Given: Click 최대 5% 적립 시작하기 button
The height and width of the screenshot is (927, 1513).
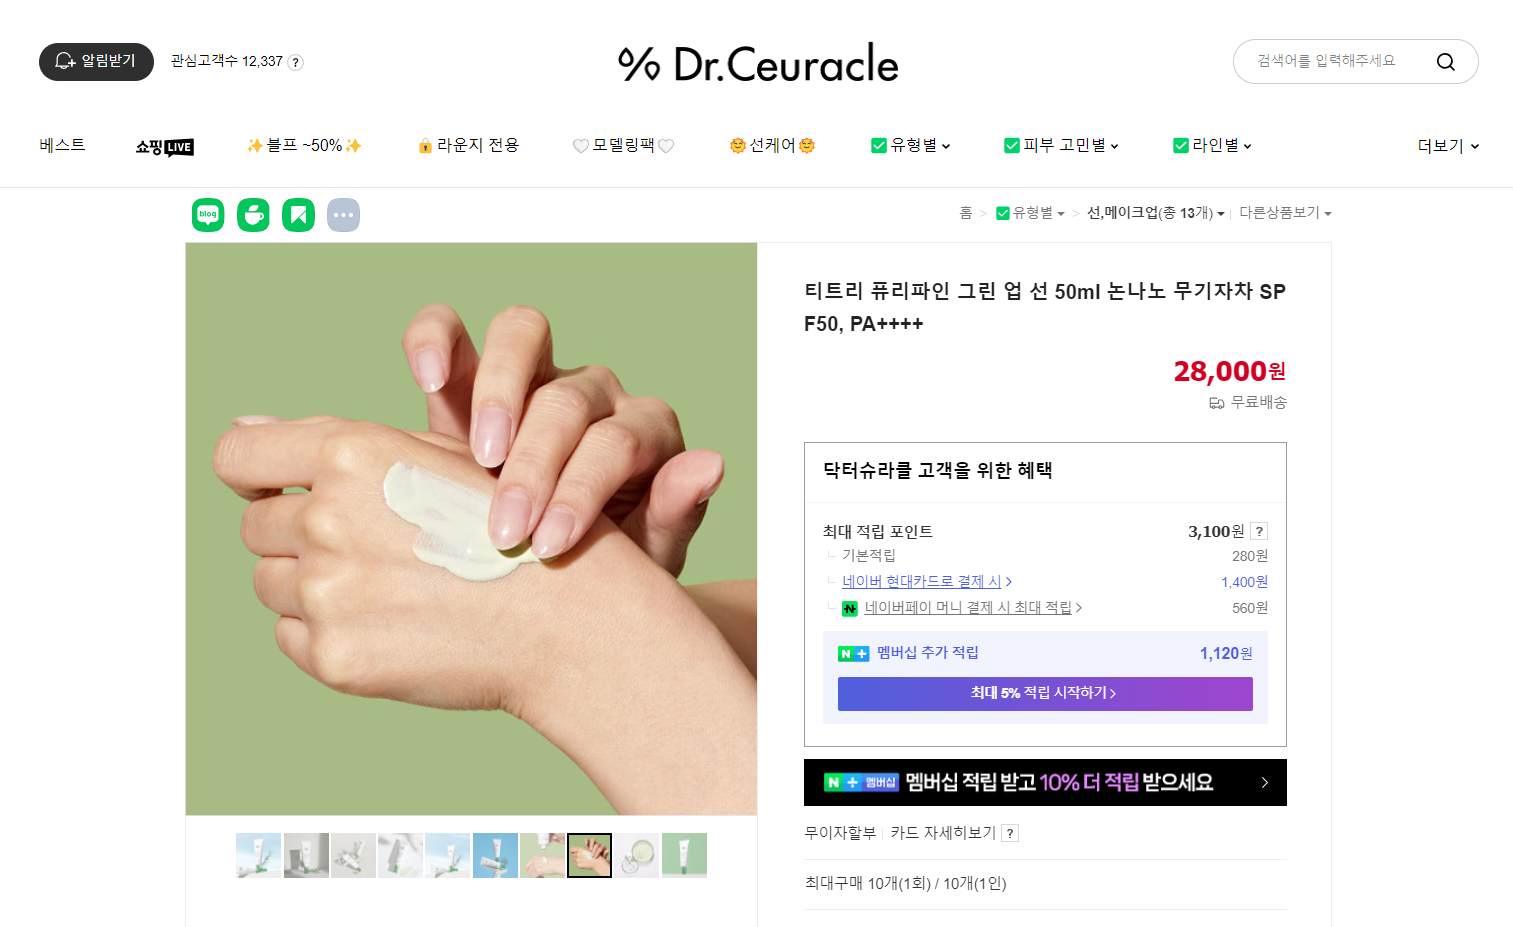Looking at the screenshot, I should click(1045, 694).
